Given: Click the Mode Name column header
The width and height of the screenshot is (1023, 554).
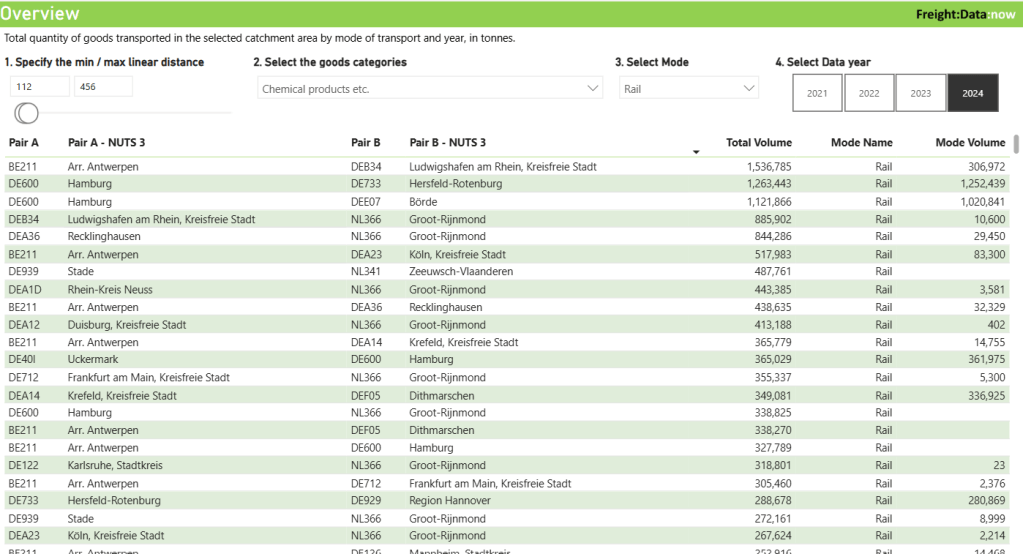Looking at the screenshot, I should (x=861, y=143).
